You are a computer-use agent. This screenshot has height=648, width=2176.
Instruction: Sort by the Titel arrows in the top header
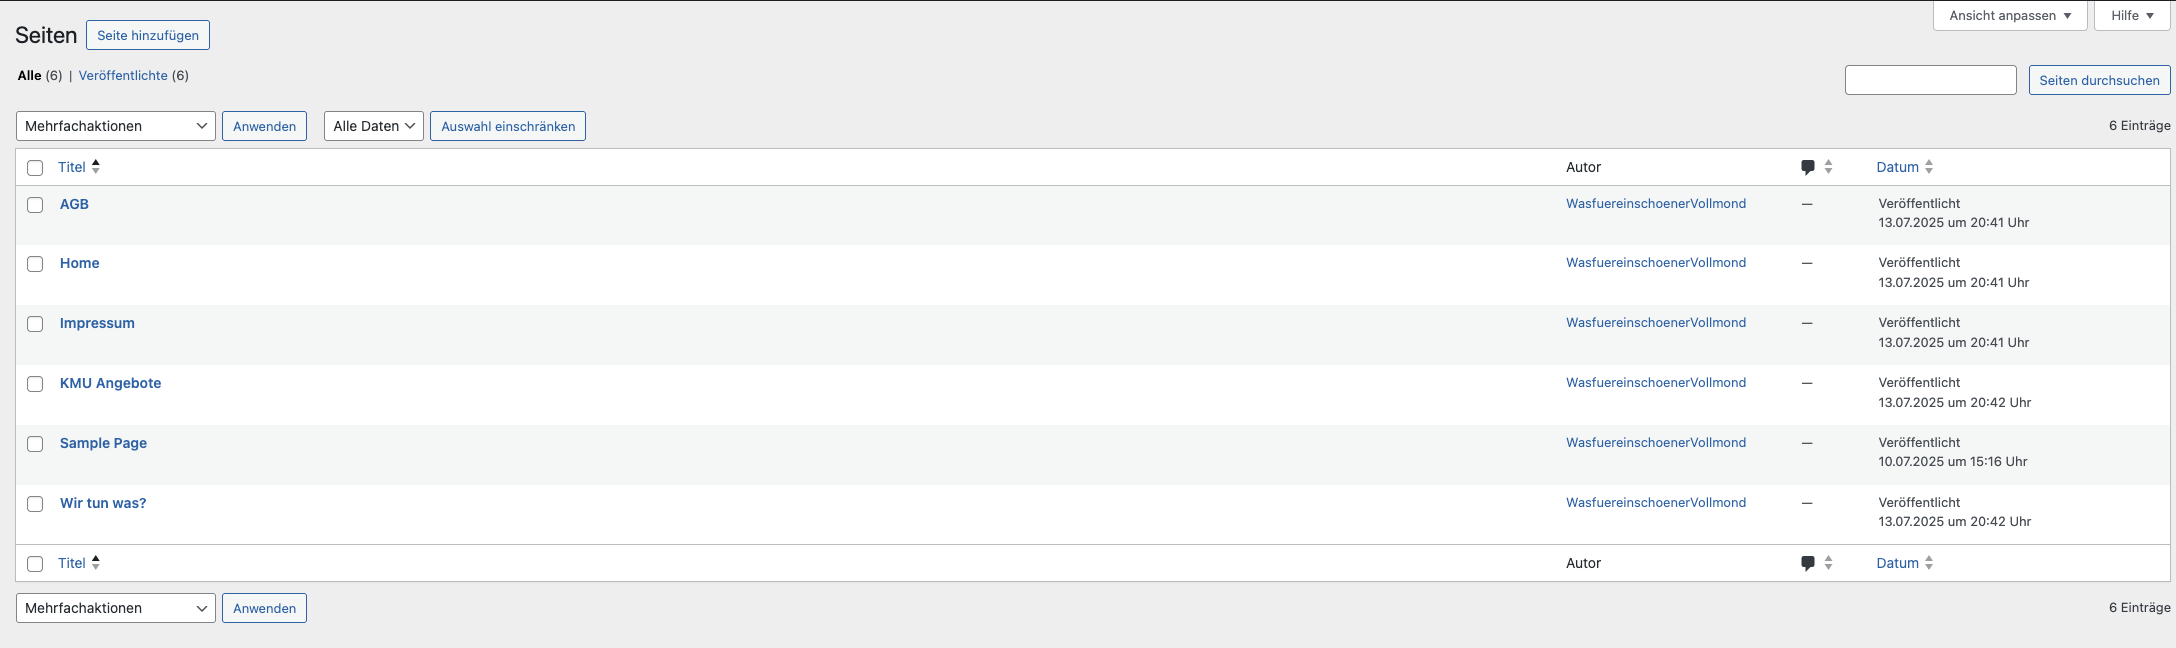pos(96,167)
